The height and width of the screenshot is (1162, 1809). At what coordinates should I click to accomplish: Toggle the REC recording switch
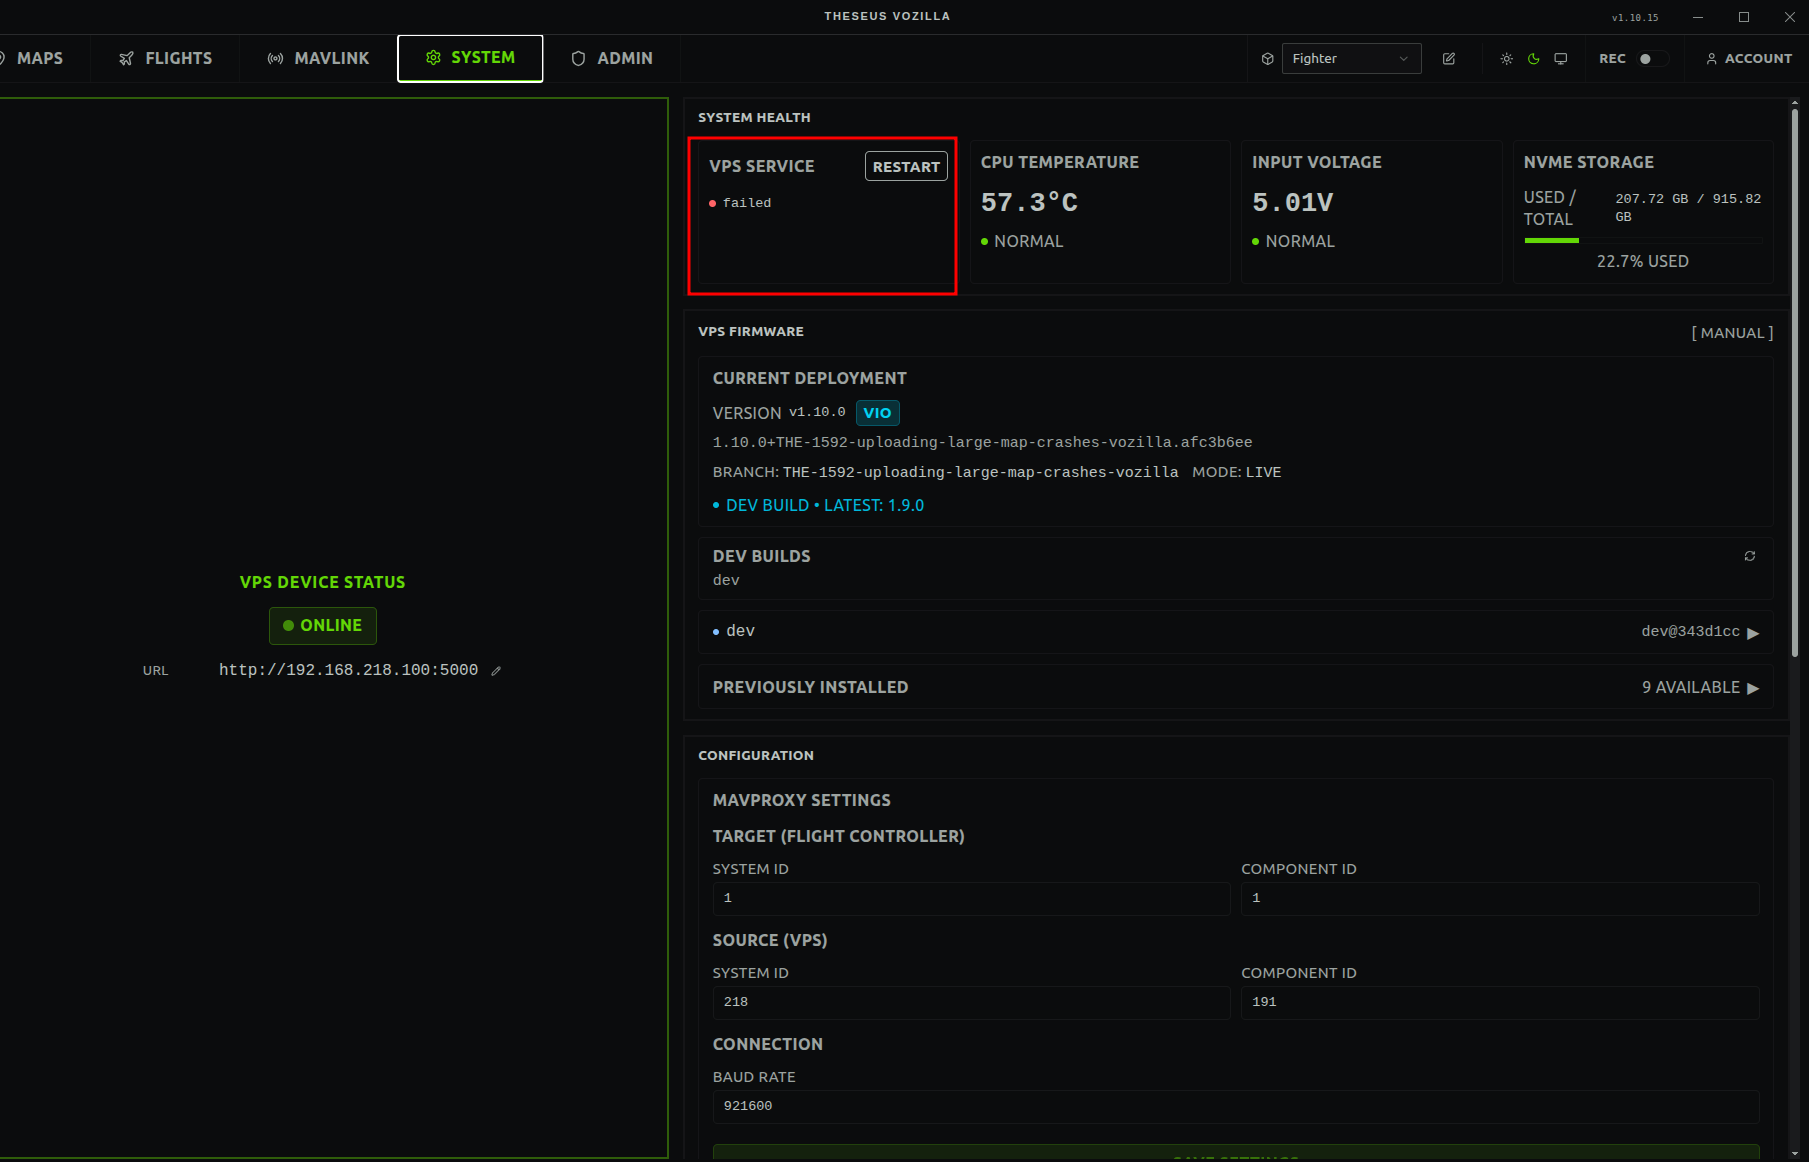pos(1652,59)
